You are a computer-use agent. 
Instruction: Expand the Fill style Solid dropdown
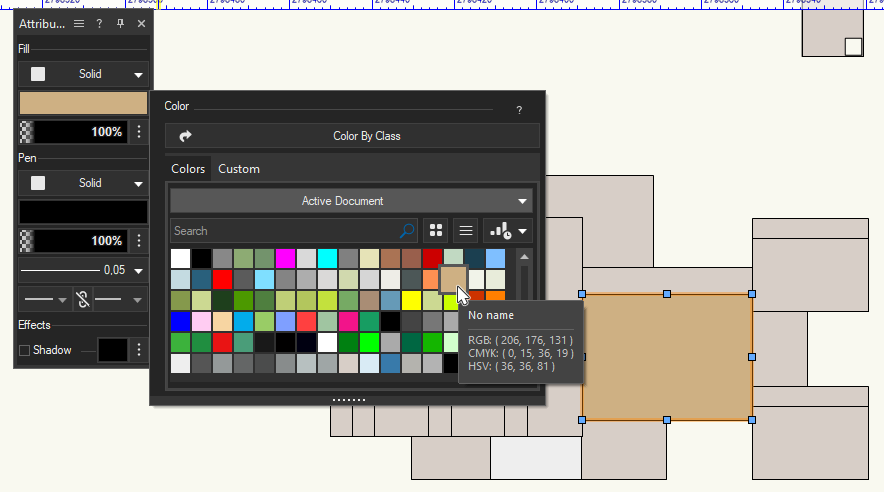point(138,74)
